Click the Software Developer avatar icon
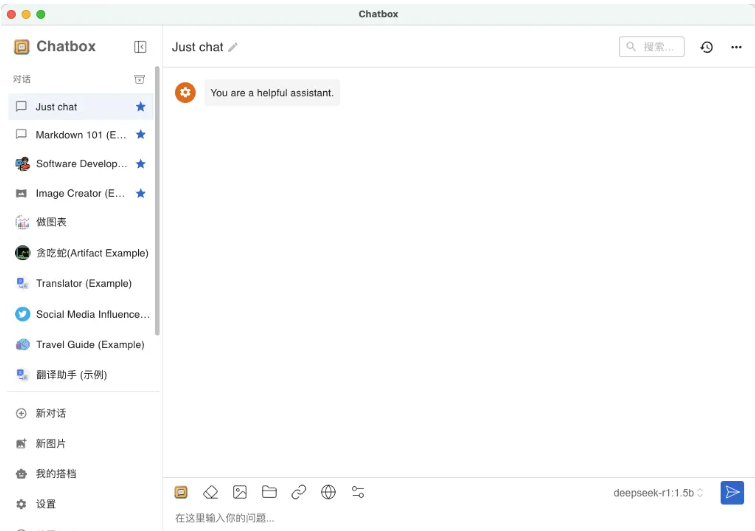This screenshot has height=531, width=755. point(22,164)
